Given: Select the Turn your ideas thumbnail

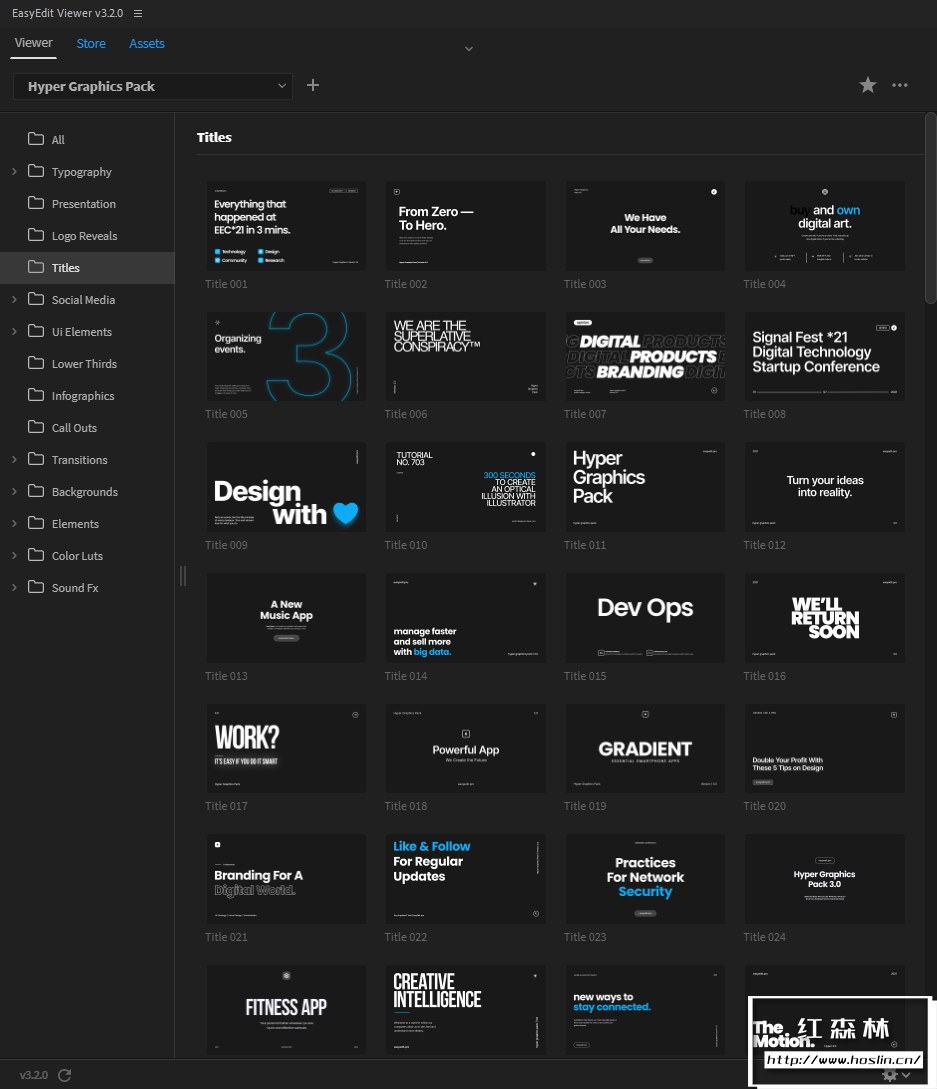Looking at the screenshot, I should pyautogui.click(x=824, y=487).
